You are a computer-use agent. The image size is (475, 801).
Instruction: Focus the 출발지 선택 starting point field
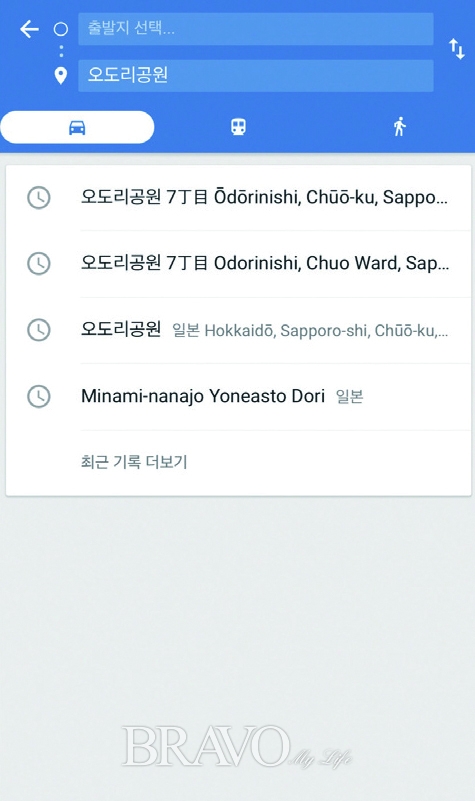255,29
